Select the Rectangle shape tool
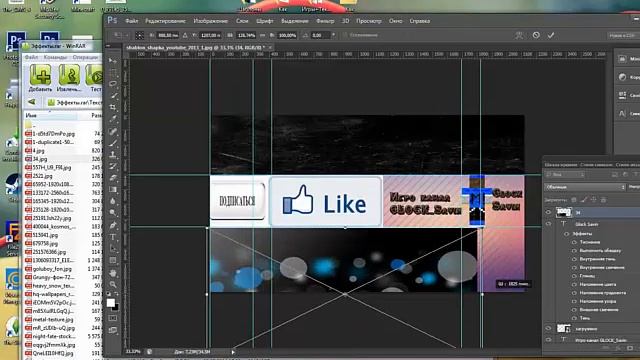 [113, 260]
